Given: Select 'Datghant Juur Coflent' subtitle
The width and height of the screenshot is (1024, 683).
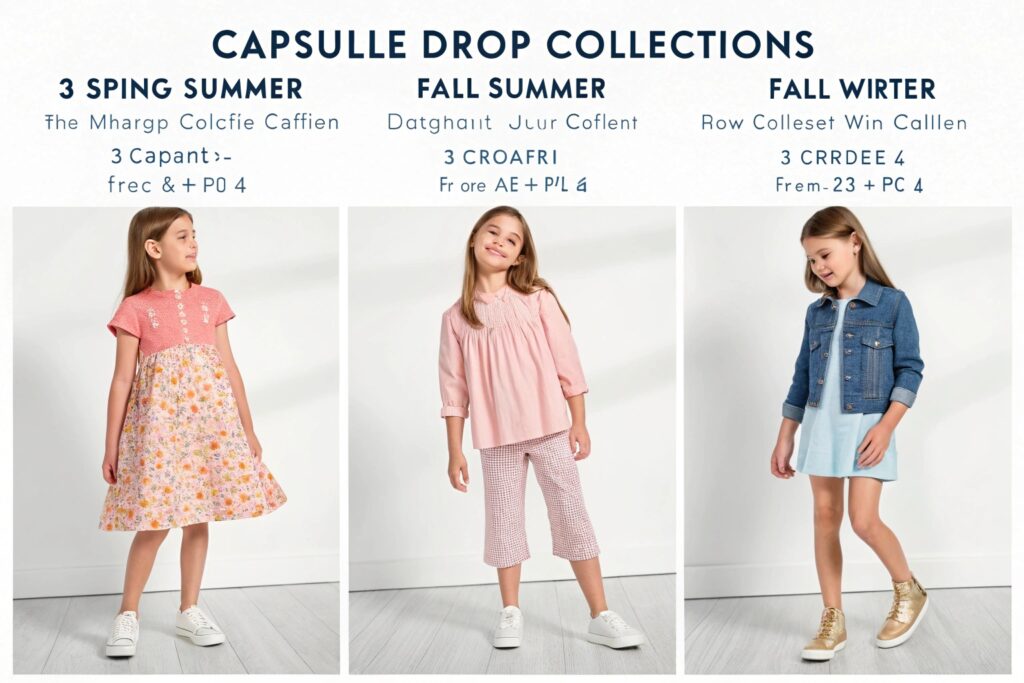Looking at the screenshot, I should (512, 123).
